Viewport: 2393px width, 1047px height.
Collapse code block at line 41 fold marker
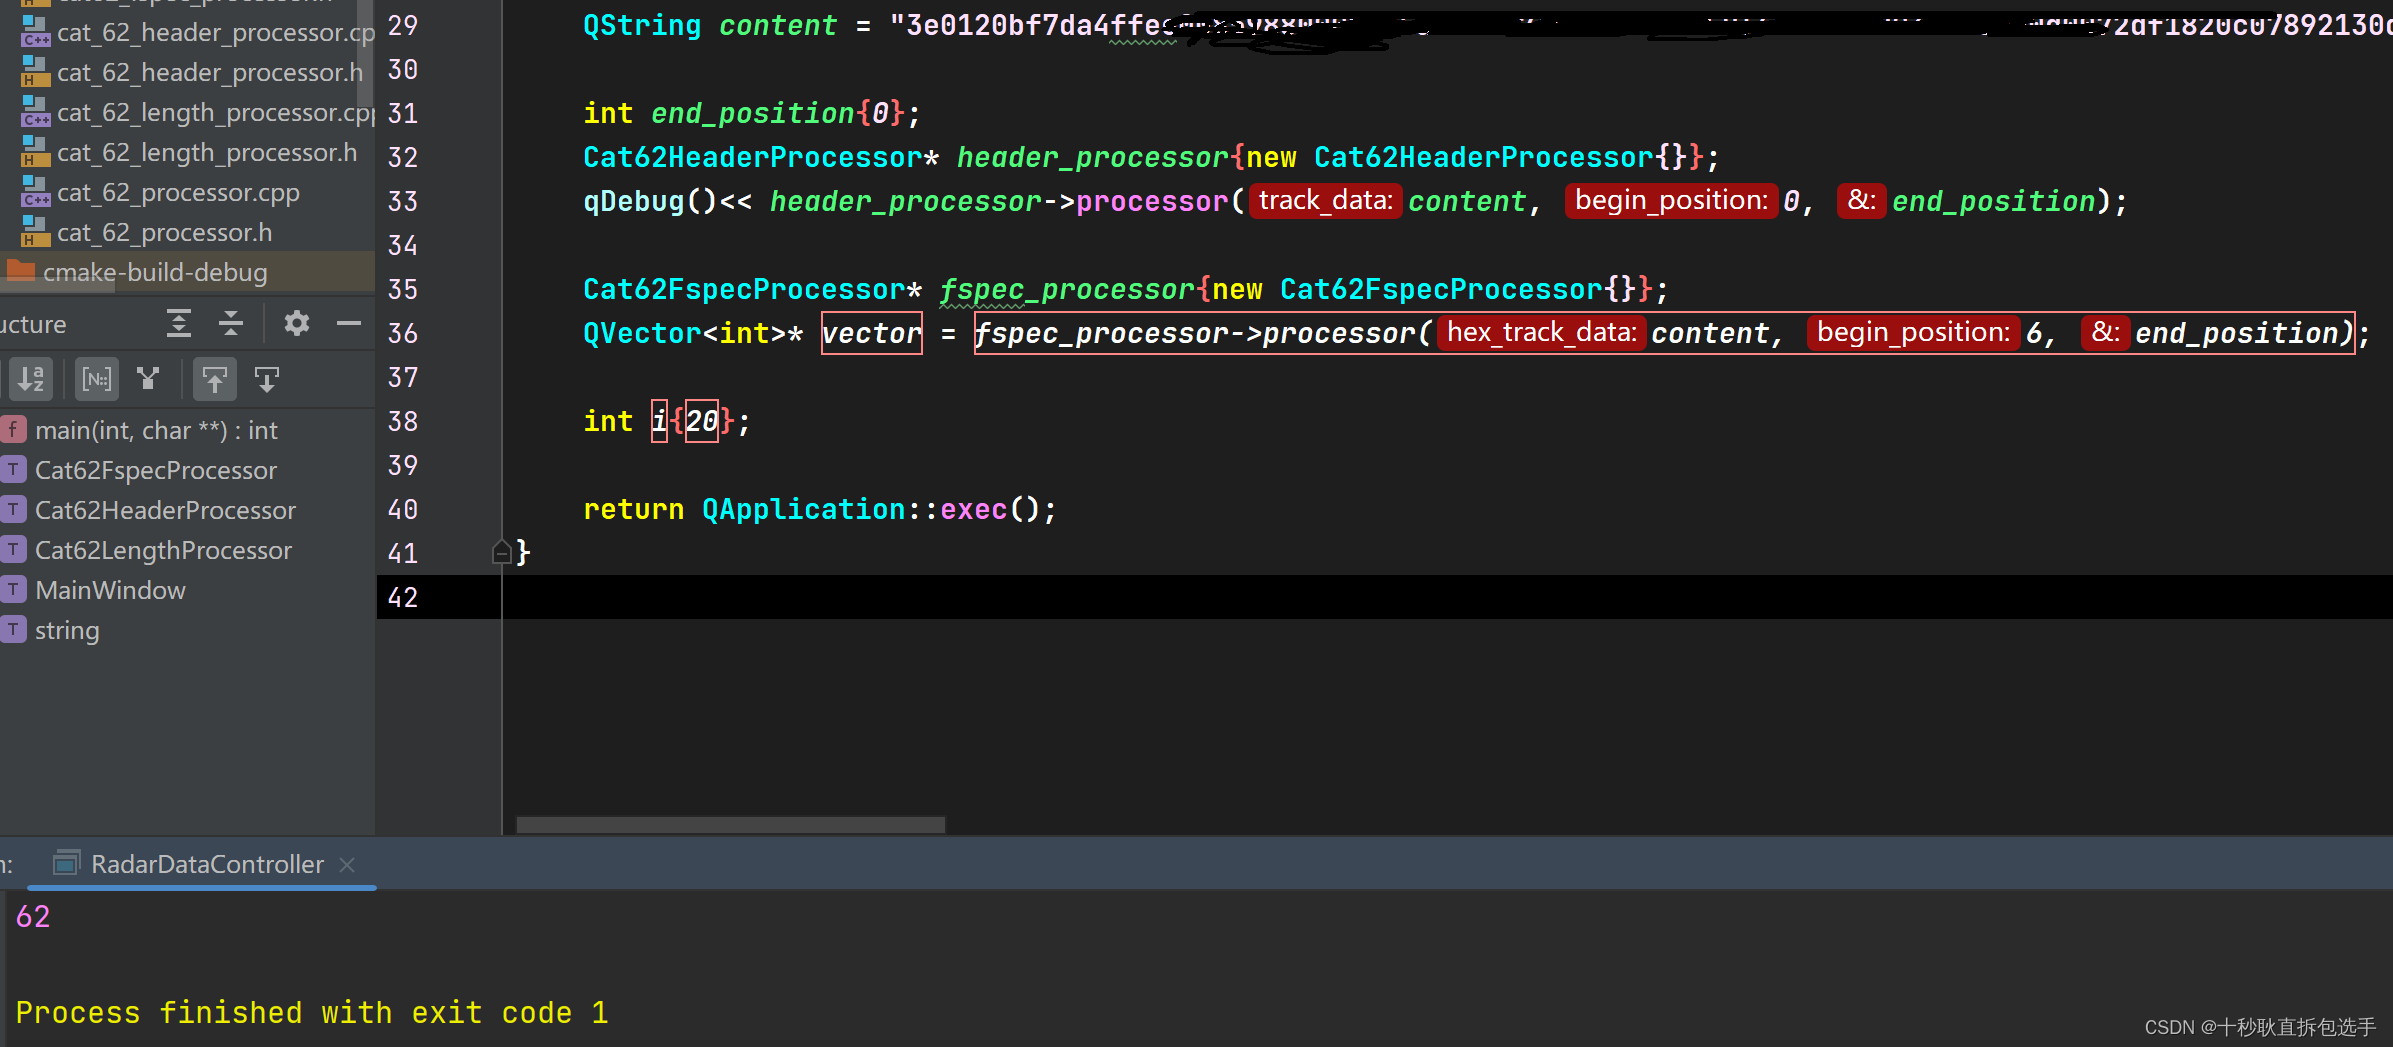(502, 551)
